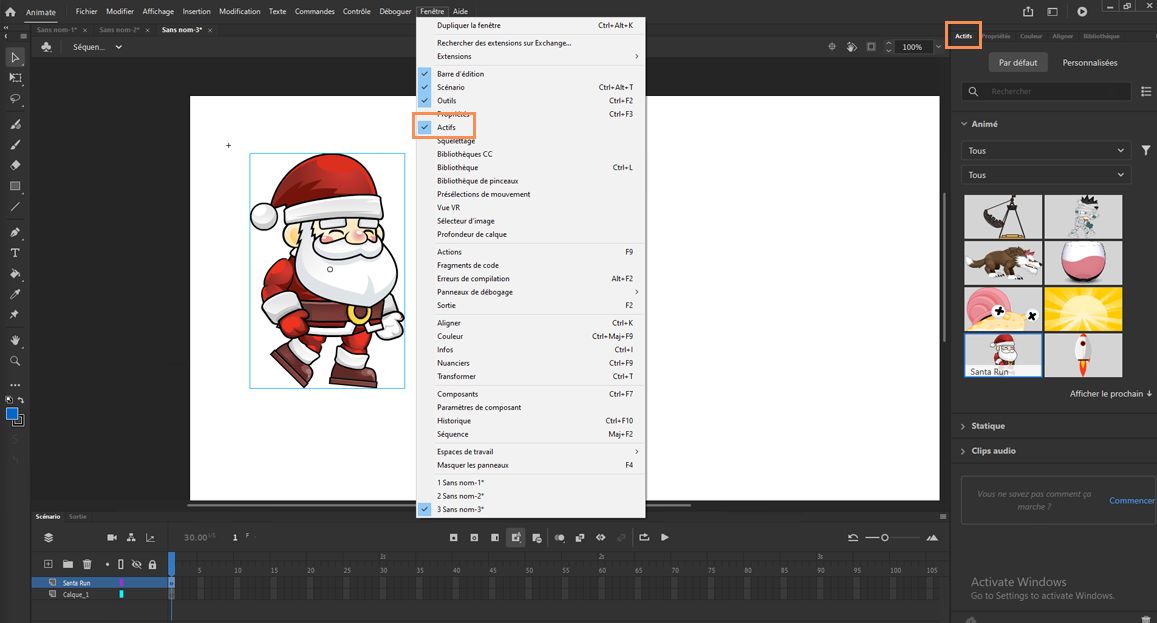Play the timeline animation
Screen dimensions: 1157x623
tap(665, 537)
